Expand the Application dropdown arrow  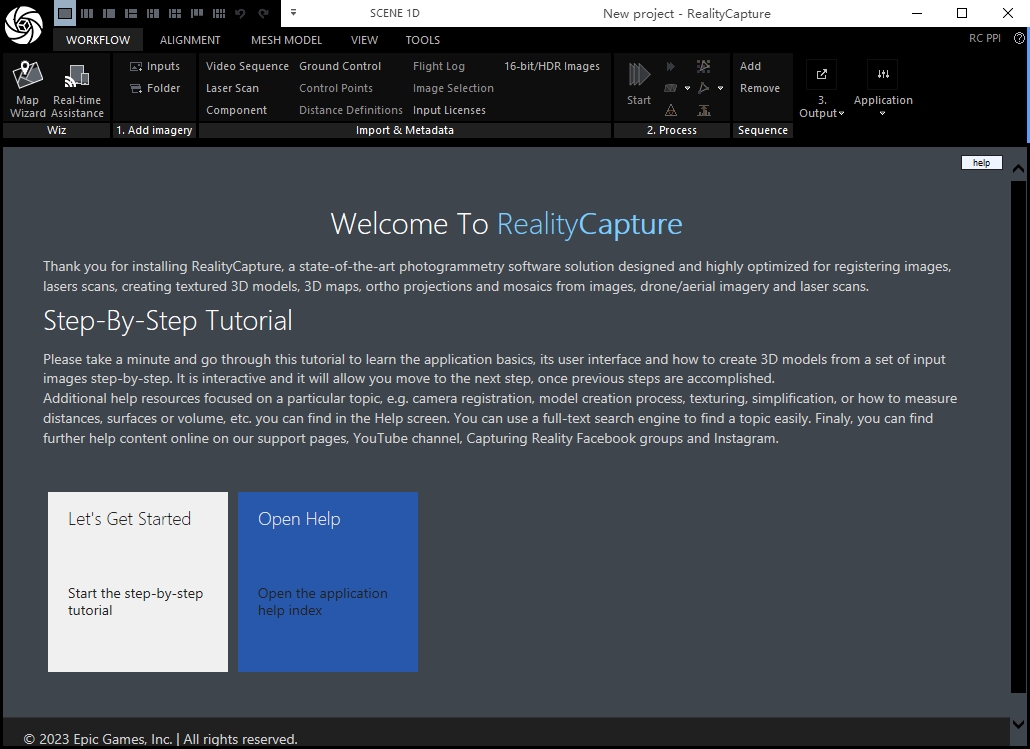pos(883,113)
